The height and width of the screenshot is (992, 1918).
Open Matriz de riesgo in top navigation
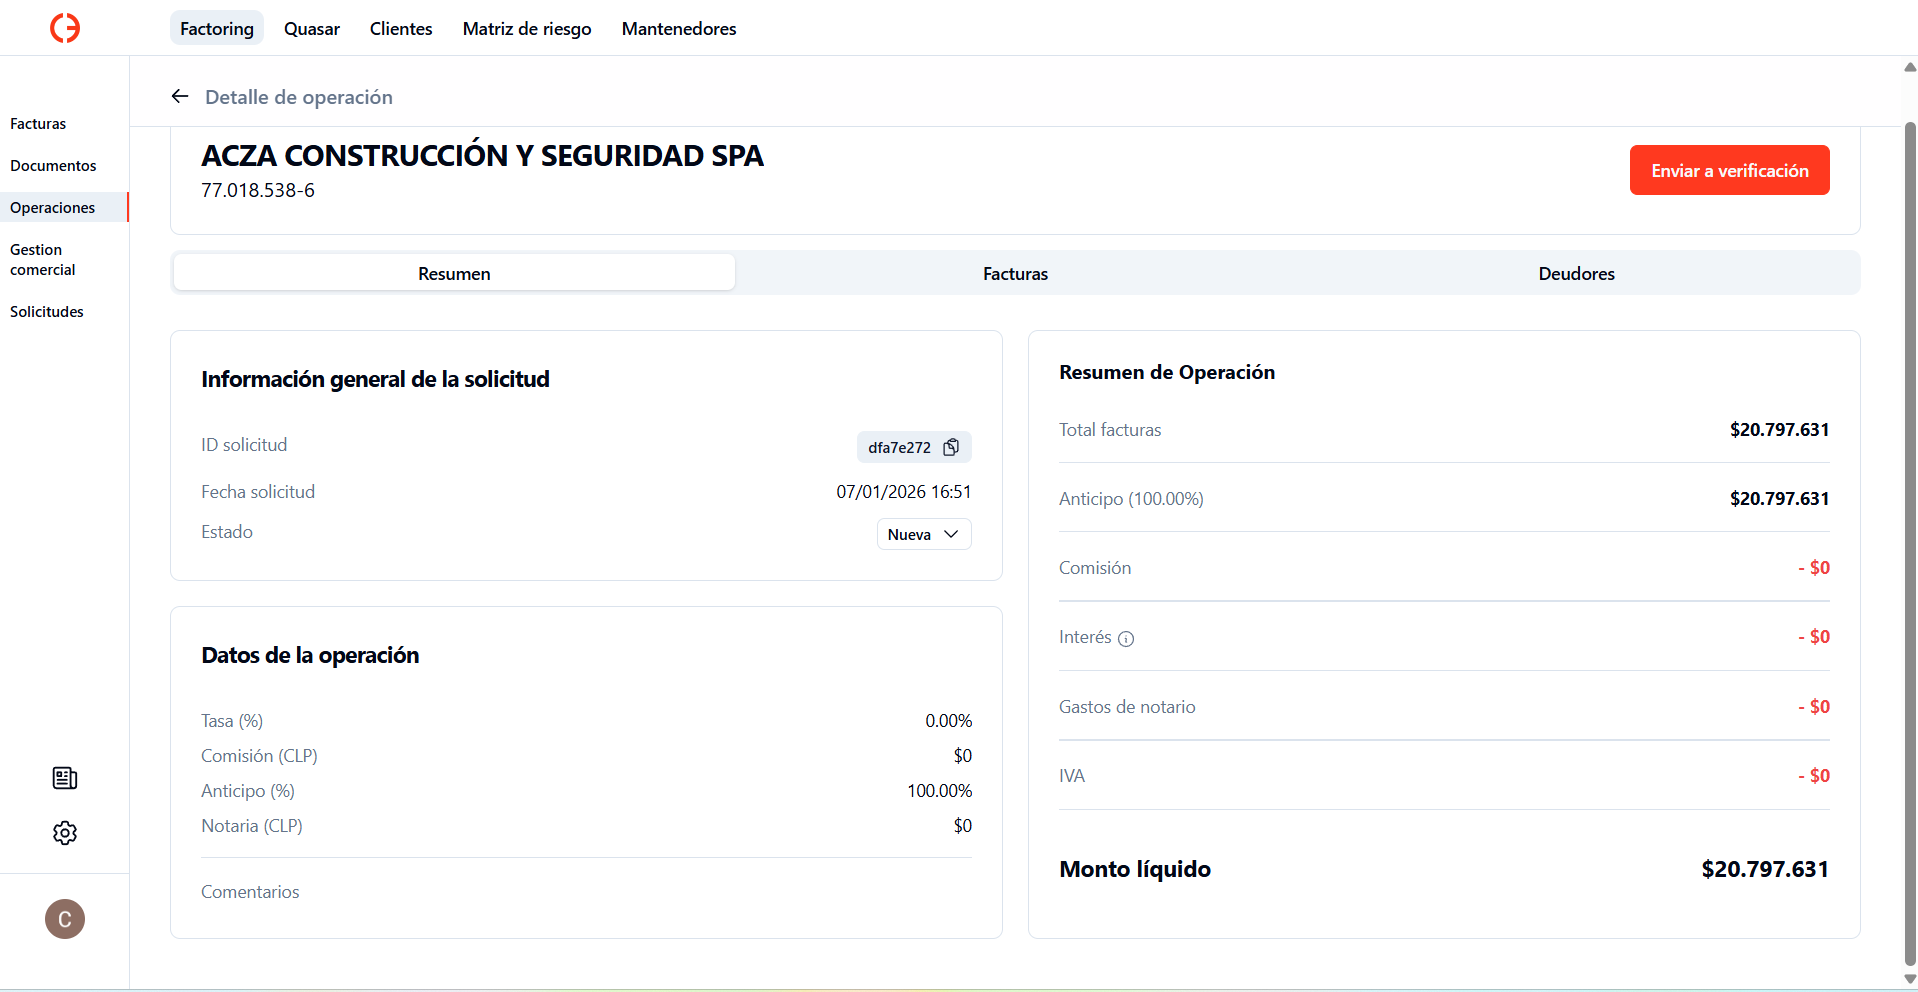[x=527, y=28]
